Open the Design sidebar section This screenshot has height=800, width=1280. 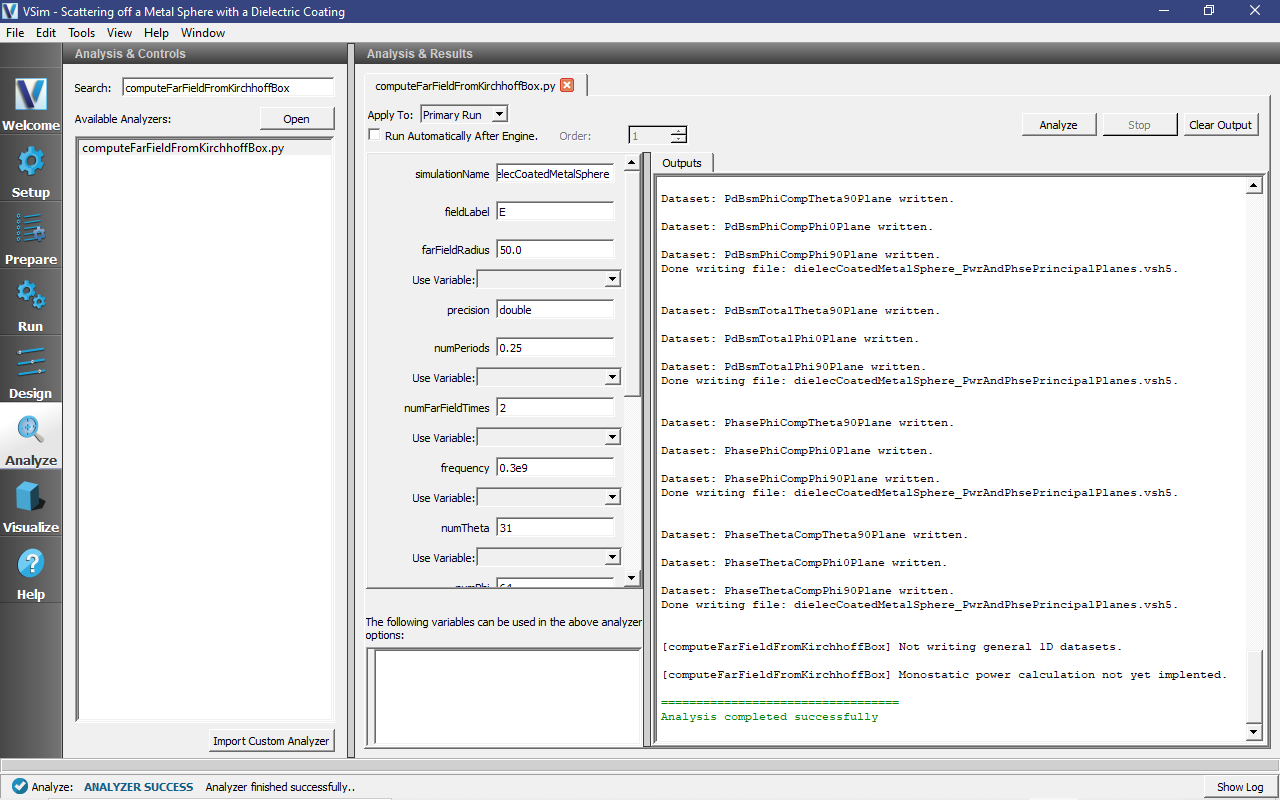[x=30, y=370]
